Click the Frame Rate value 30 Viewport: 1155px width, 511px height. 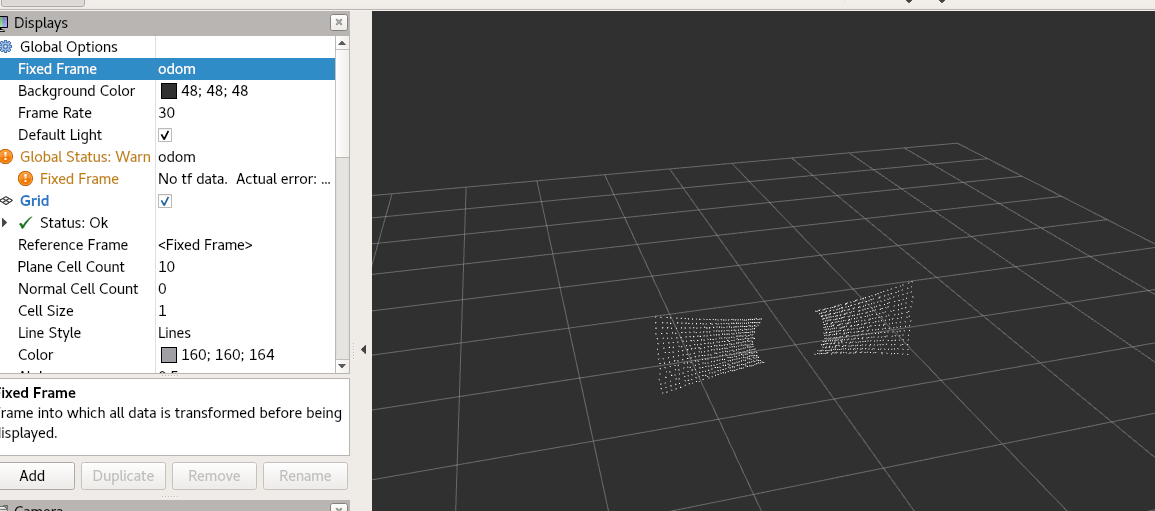pyautogui.click(x=166, y=113)
